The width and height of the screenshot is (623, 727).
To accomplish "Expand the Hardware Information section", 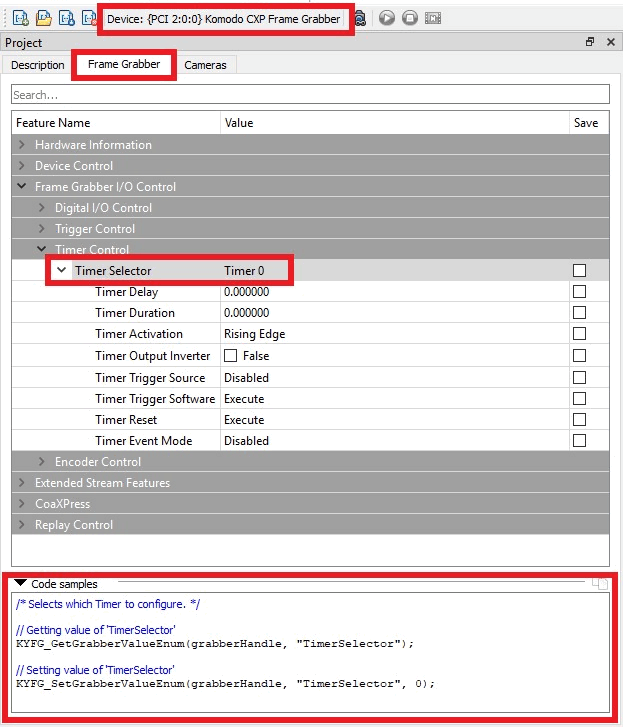I will (22, 145).
